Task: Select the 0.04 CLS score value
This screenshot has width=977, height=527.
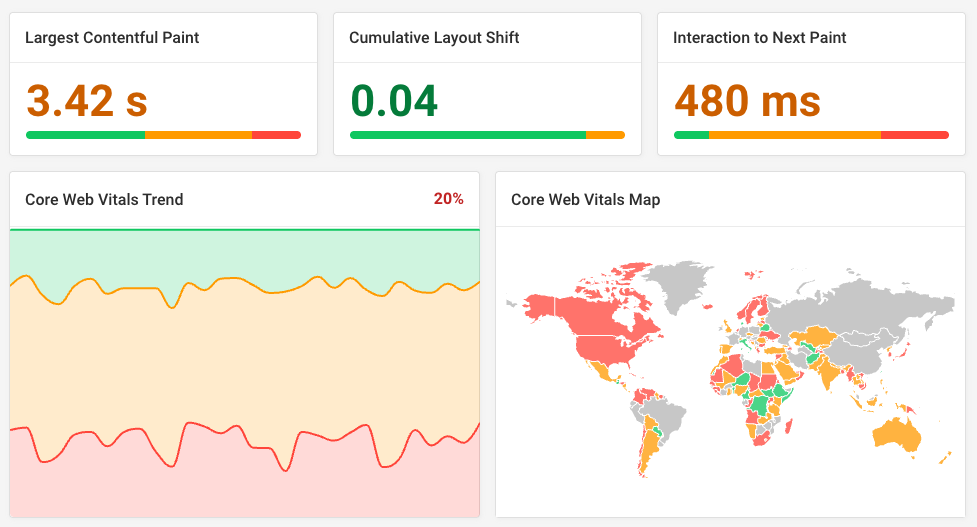Action: click(x=394, y=101)
